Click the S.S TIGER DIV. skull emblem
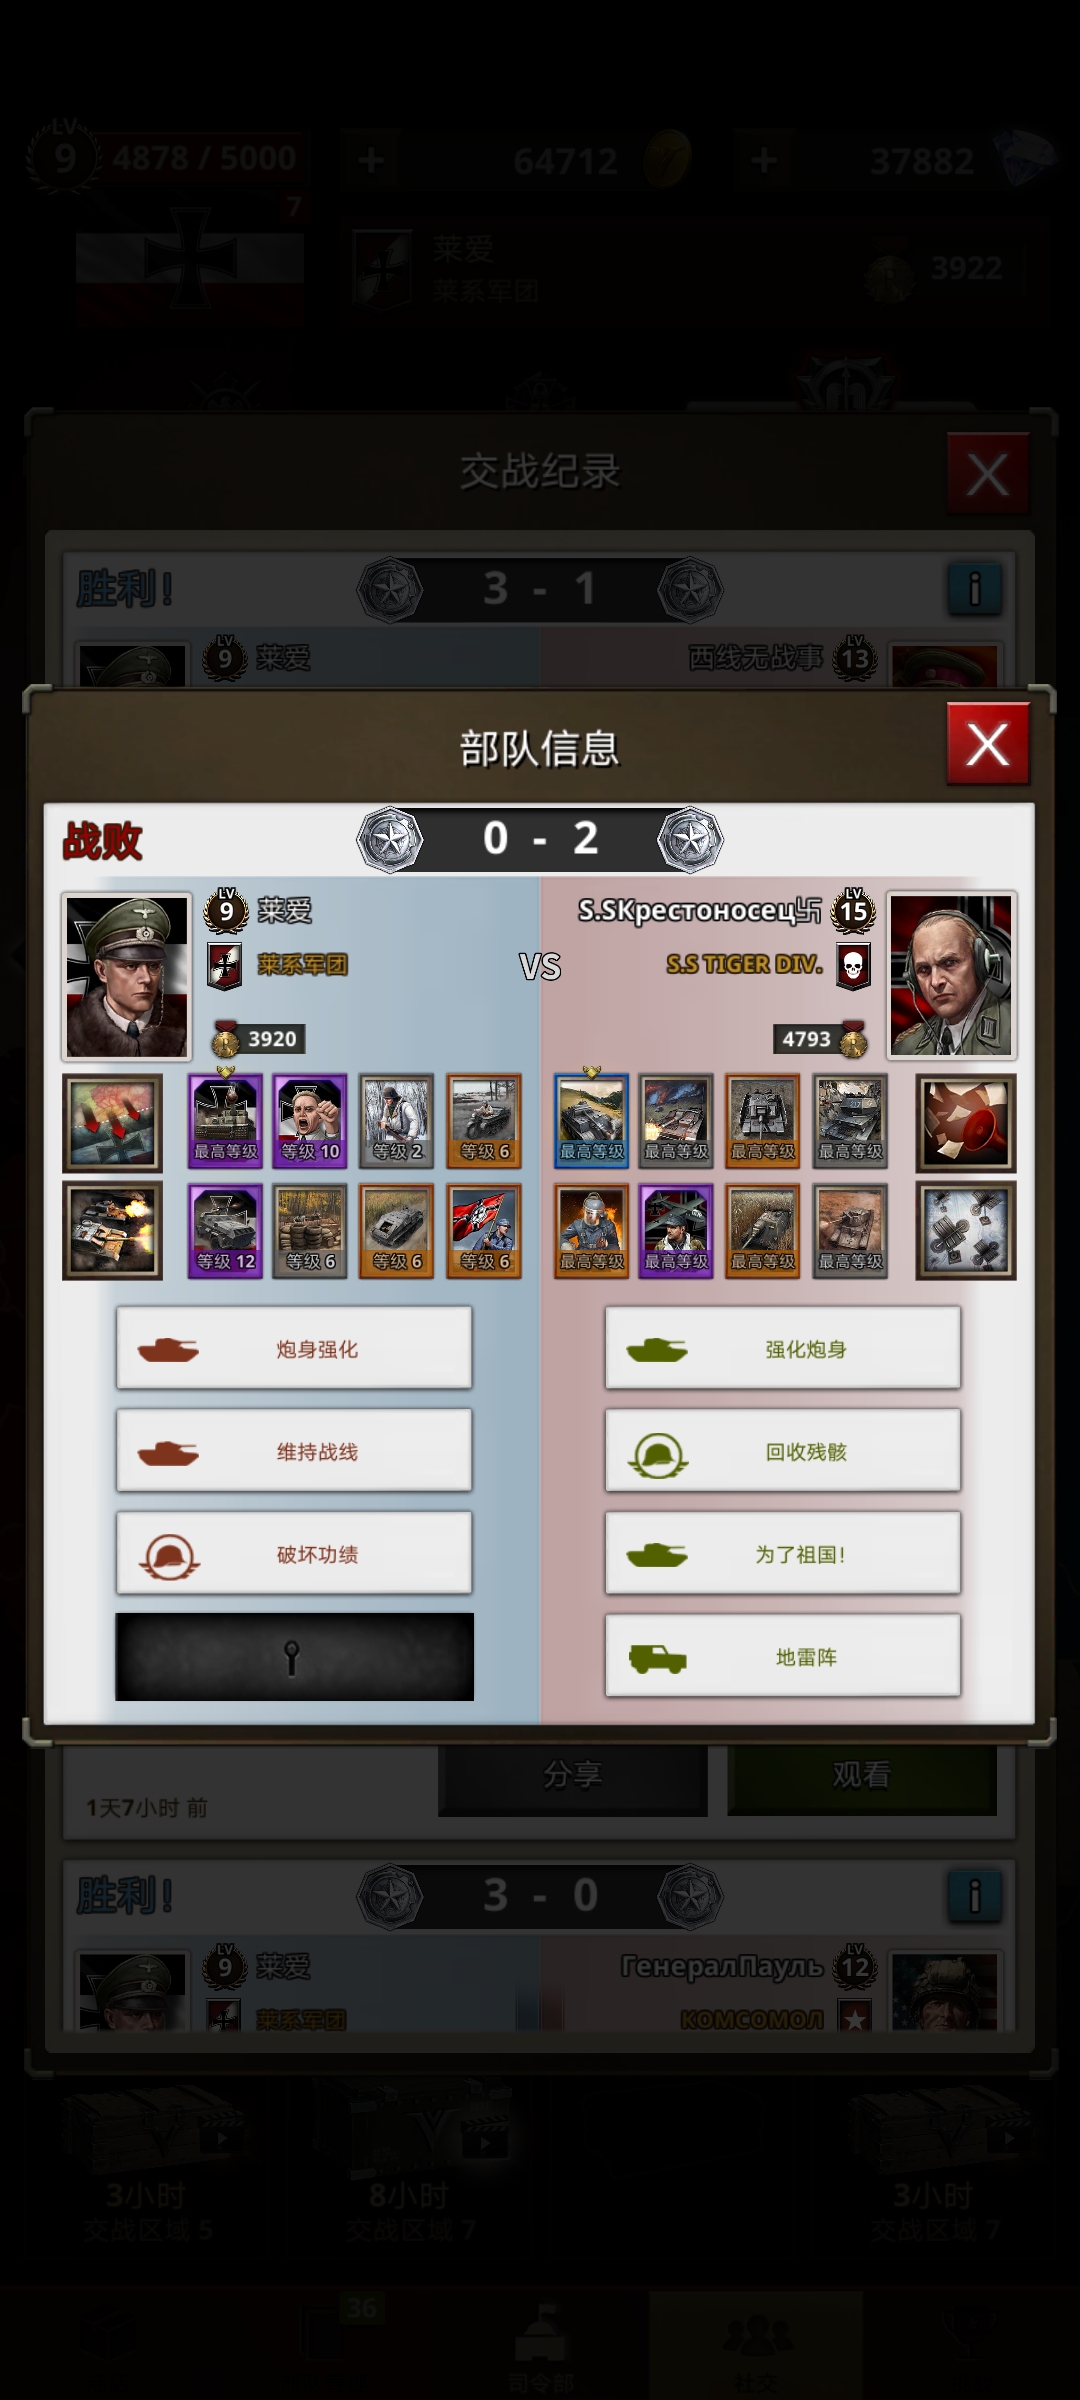The image size is (1080, 2400). [x=853, y=966]
